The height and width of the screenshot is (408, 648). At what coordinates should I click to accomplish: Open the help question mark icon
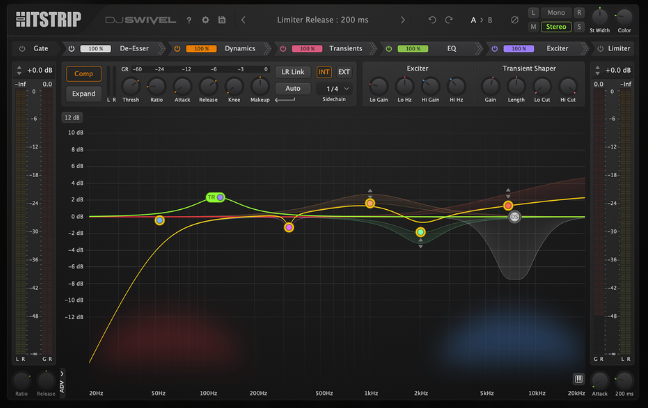click(x=189, y=20)
